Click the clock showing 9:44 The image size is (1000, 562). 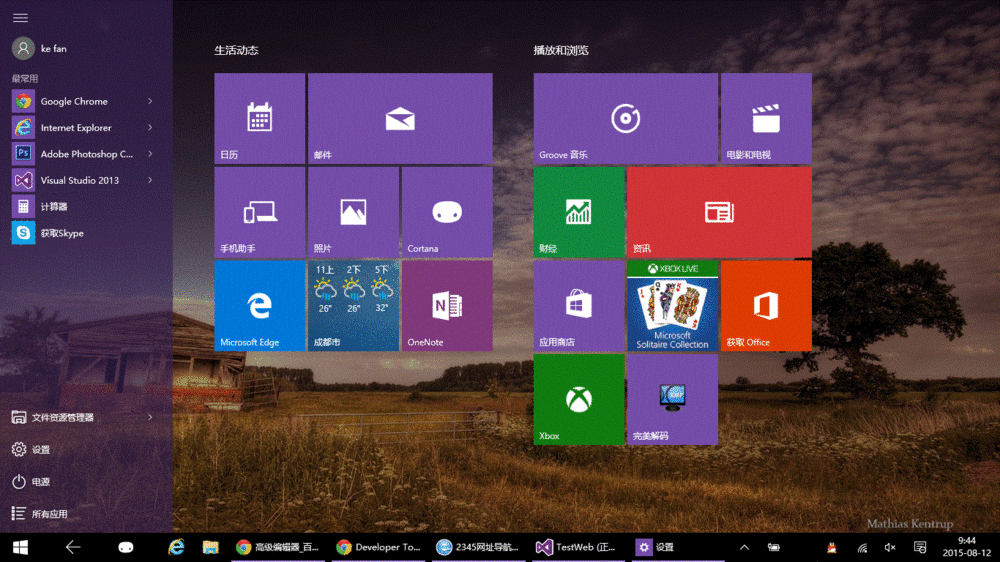967,547
